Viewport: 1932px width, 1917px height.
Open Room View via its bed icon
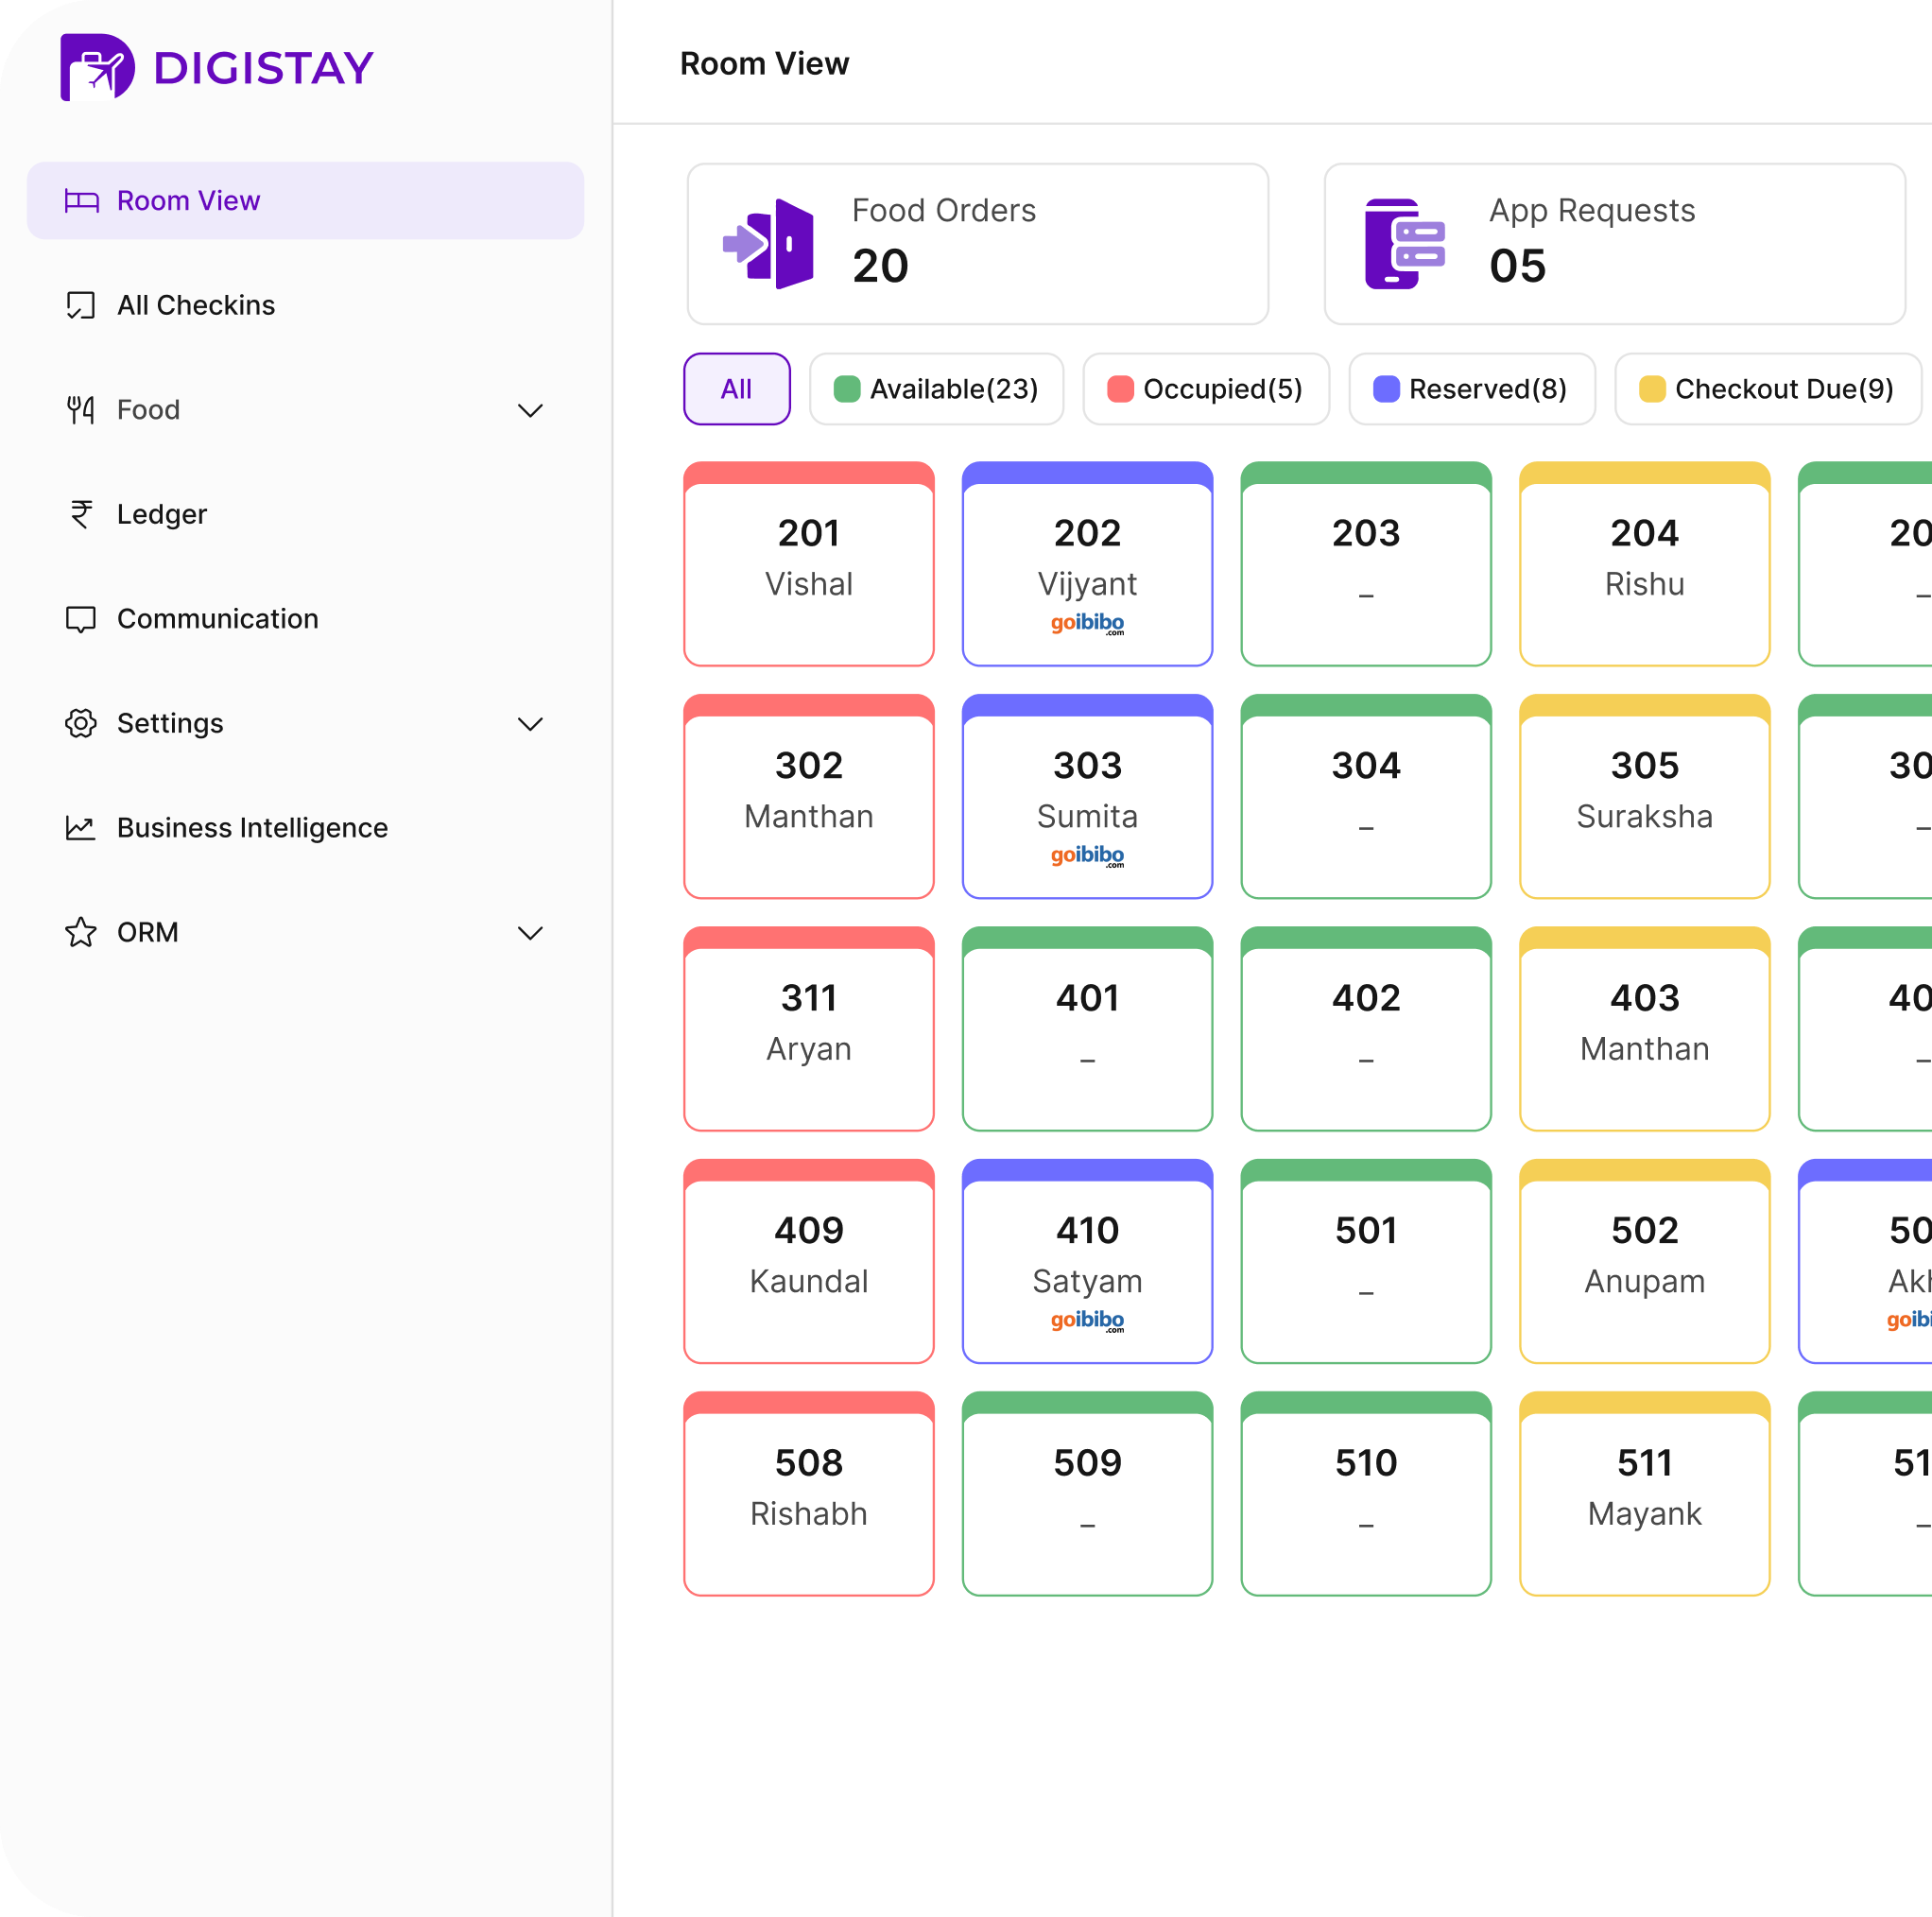coord(81,200)
